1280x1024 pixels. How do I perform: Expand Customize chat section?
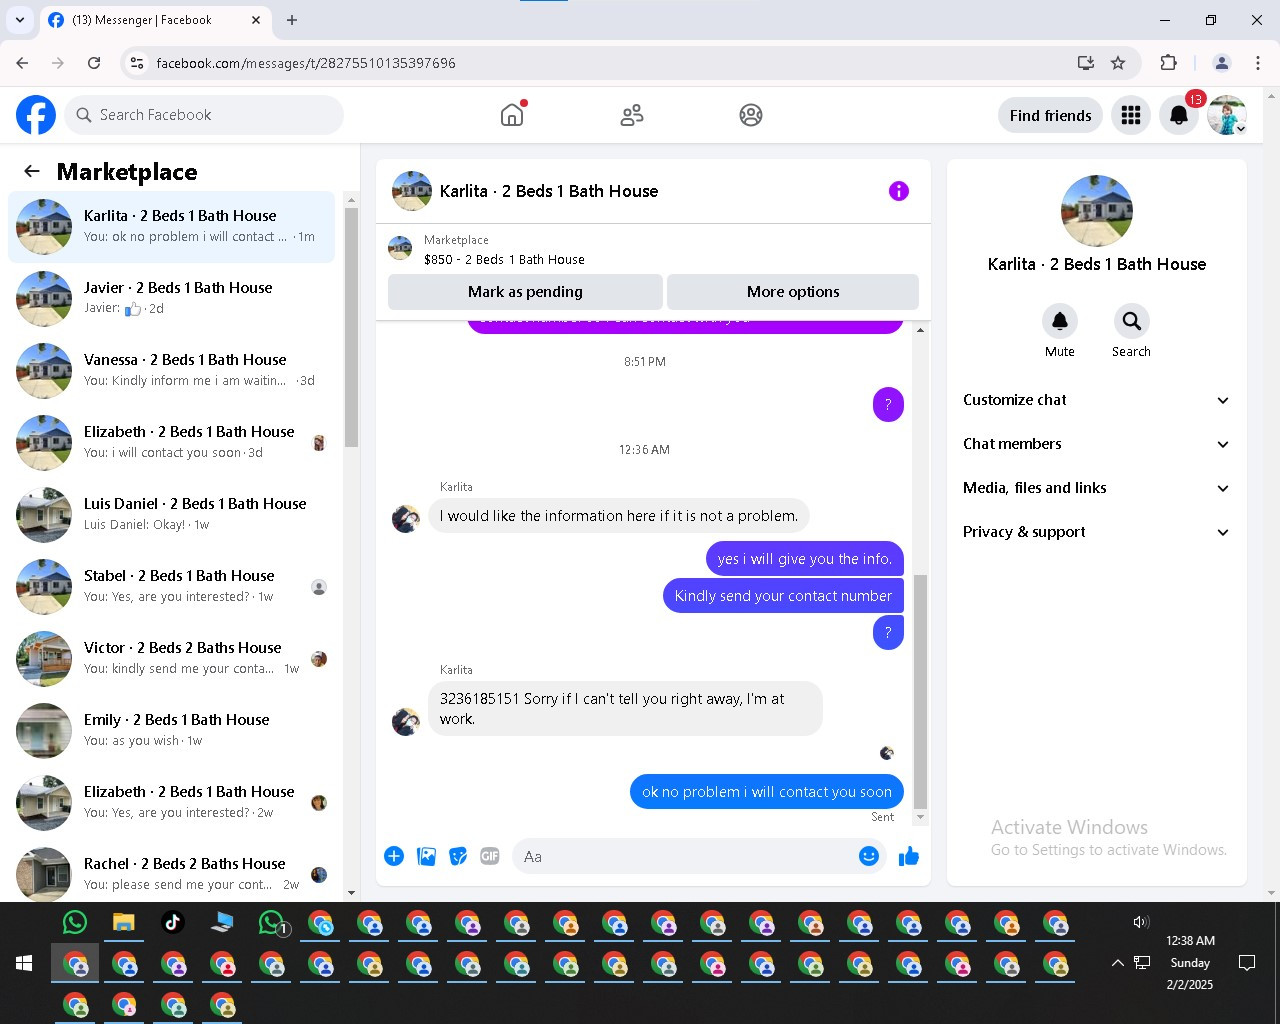tap(1096, 400)
